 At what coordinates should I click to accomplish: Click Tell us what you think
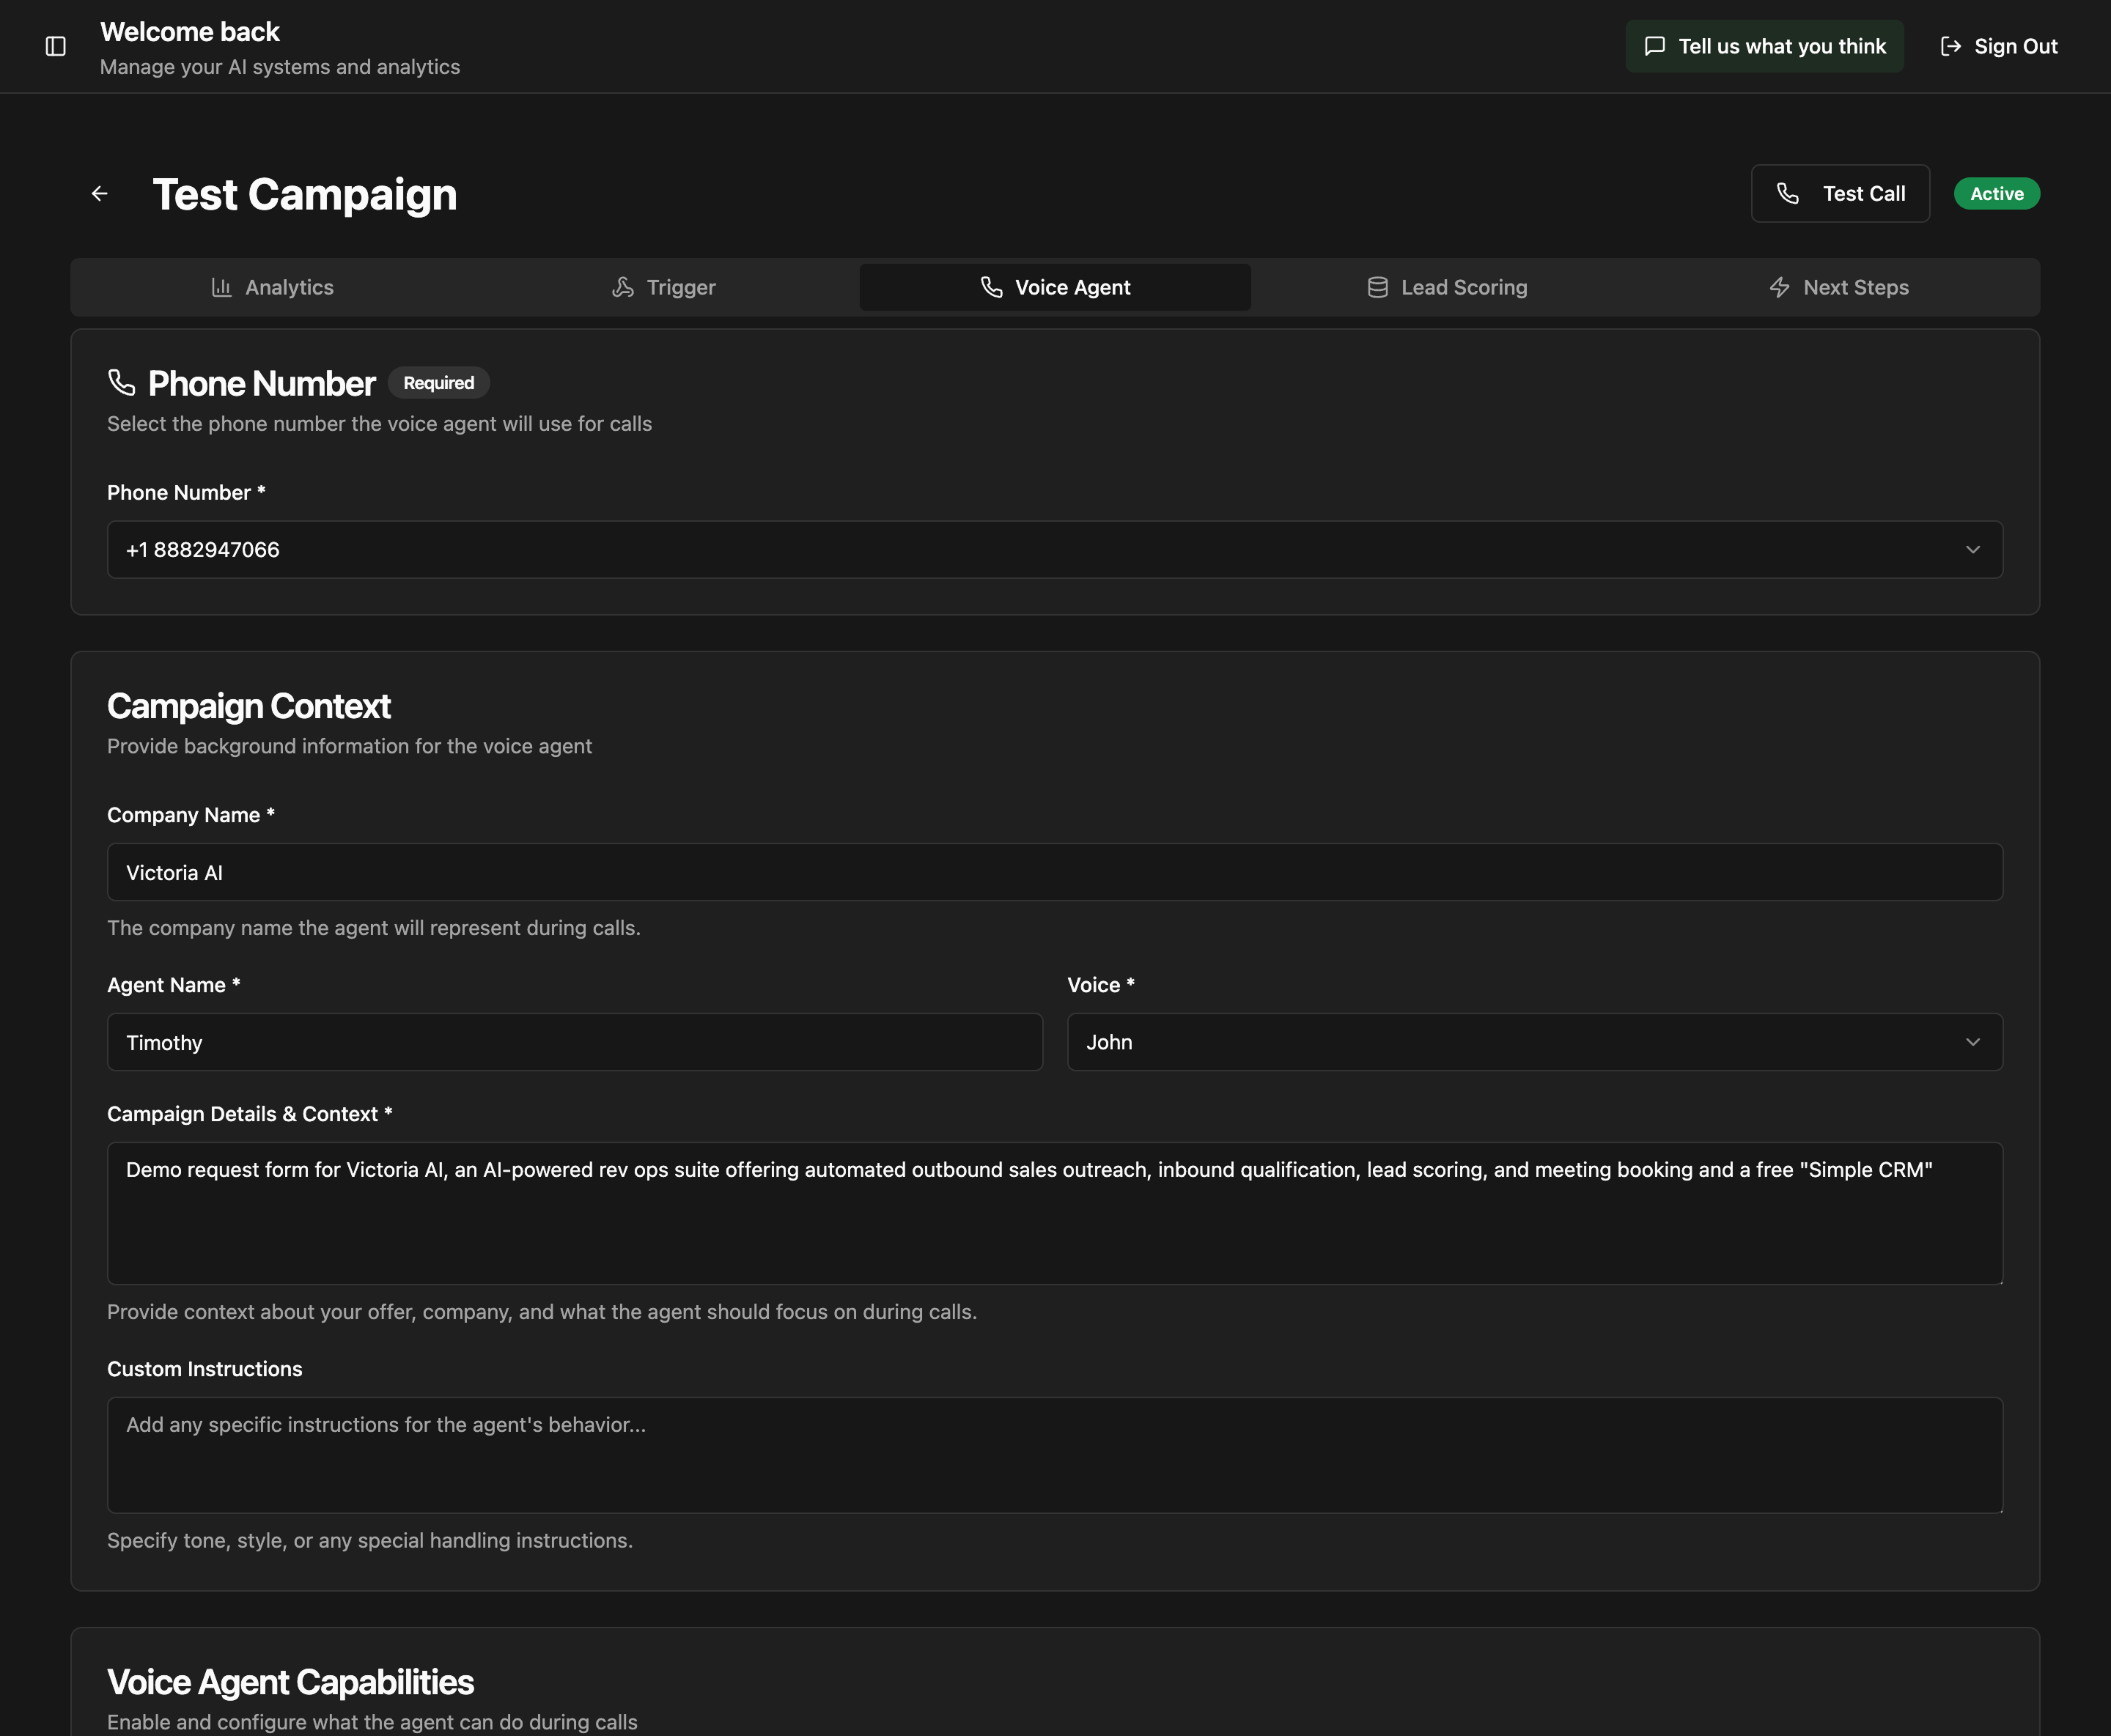tap(1781, 46)
